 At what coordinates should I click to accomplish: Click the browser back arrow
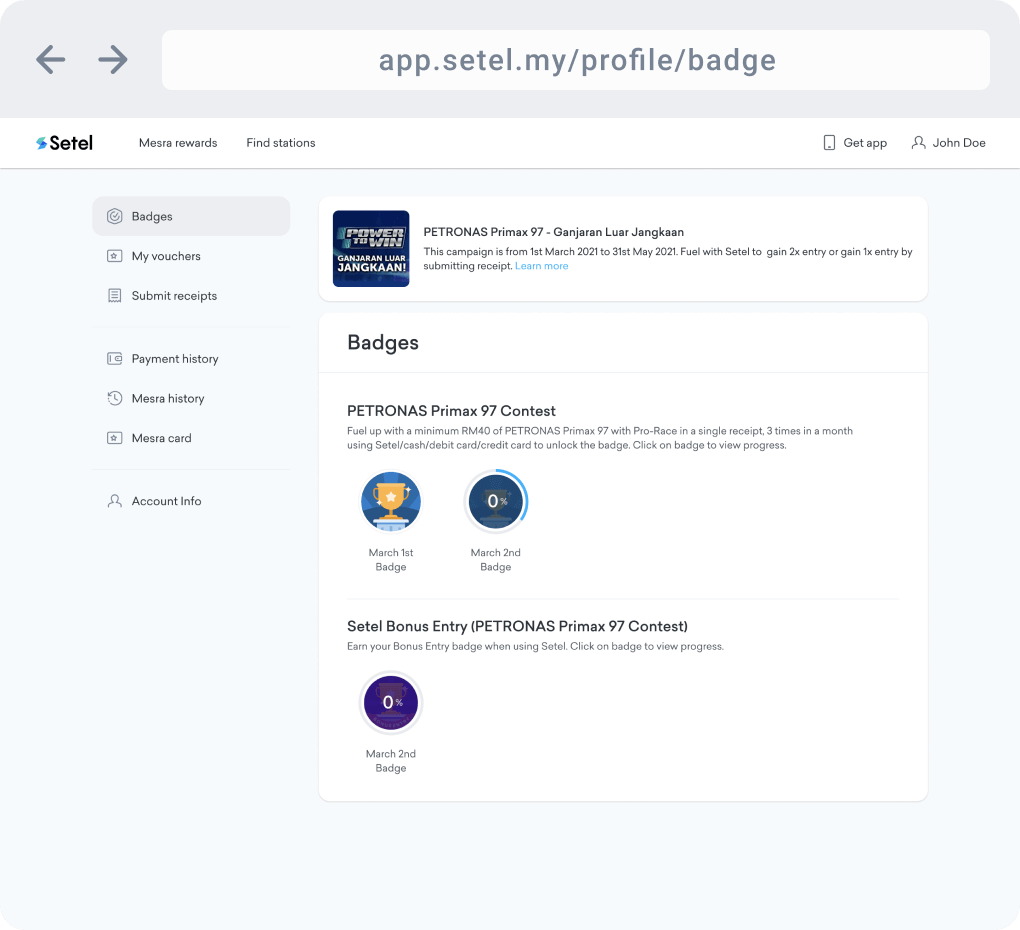pyautogui.click(x=51, y=60)
